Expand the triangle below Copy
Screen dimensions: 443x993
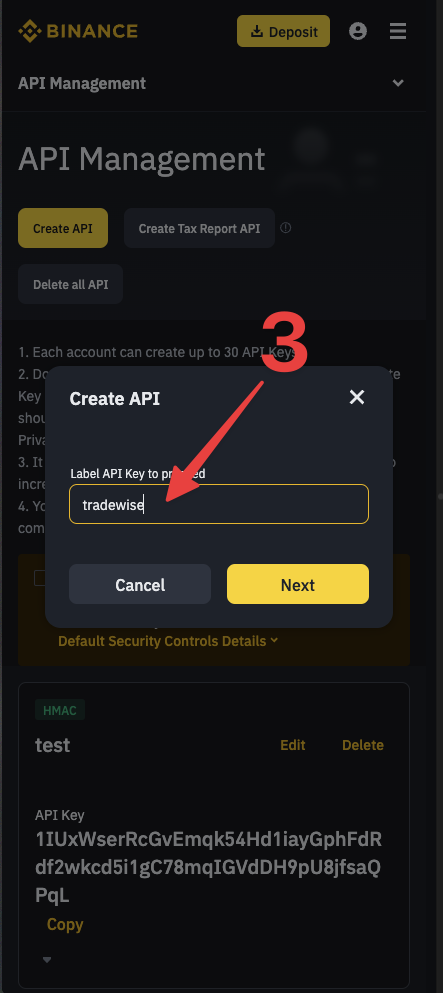[47, 960]
